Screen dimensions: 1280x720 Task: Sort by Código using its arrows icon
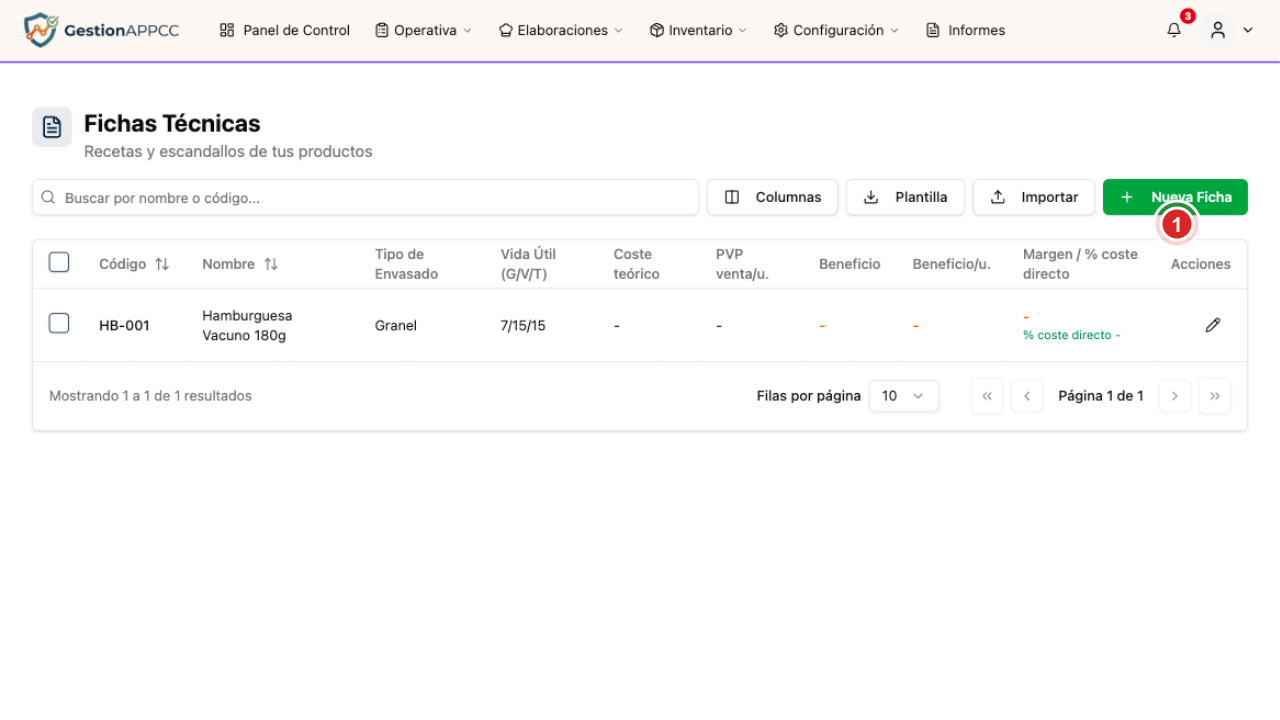(x=162, y=264)
